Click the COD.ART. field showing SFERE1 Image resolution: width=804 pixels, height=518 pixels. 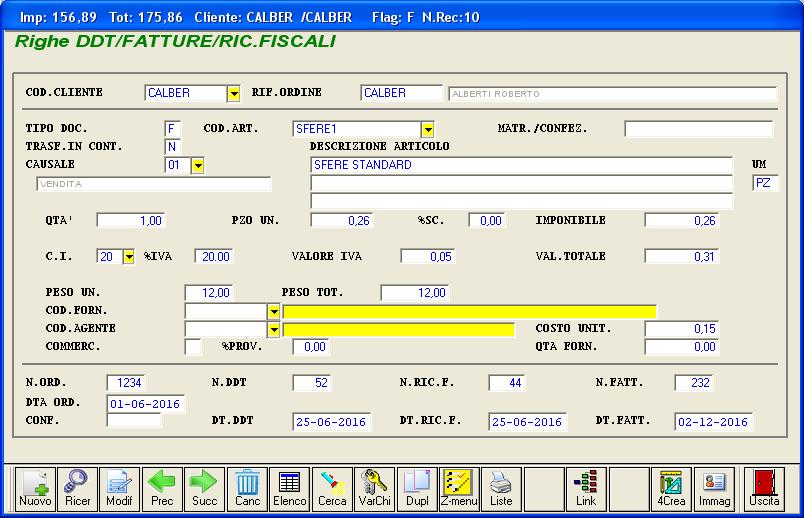(x=357, y=129)
